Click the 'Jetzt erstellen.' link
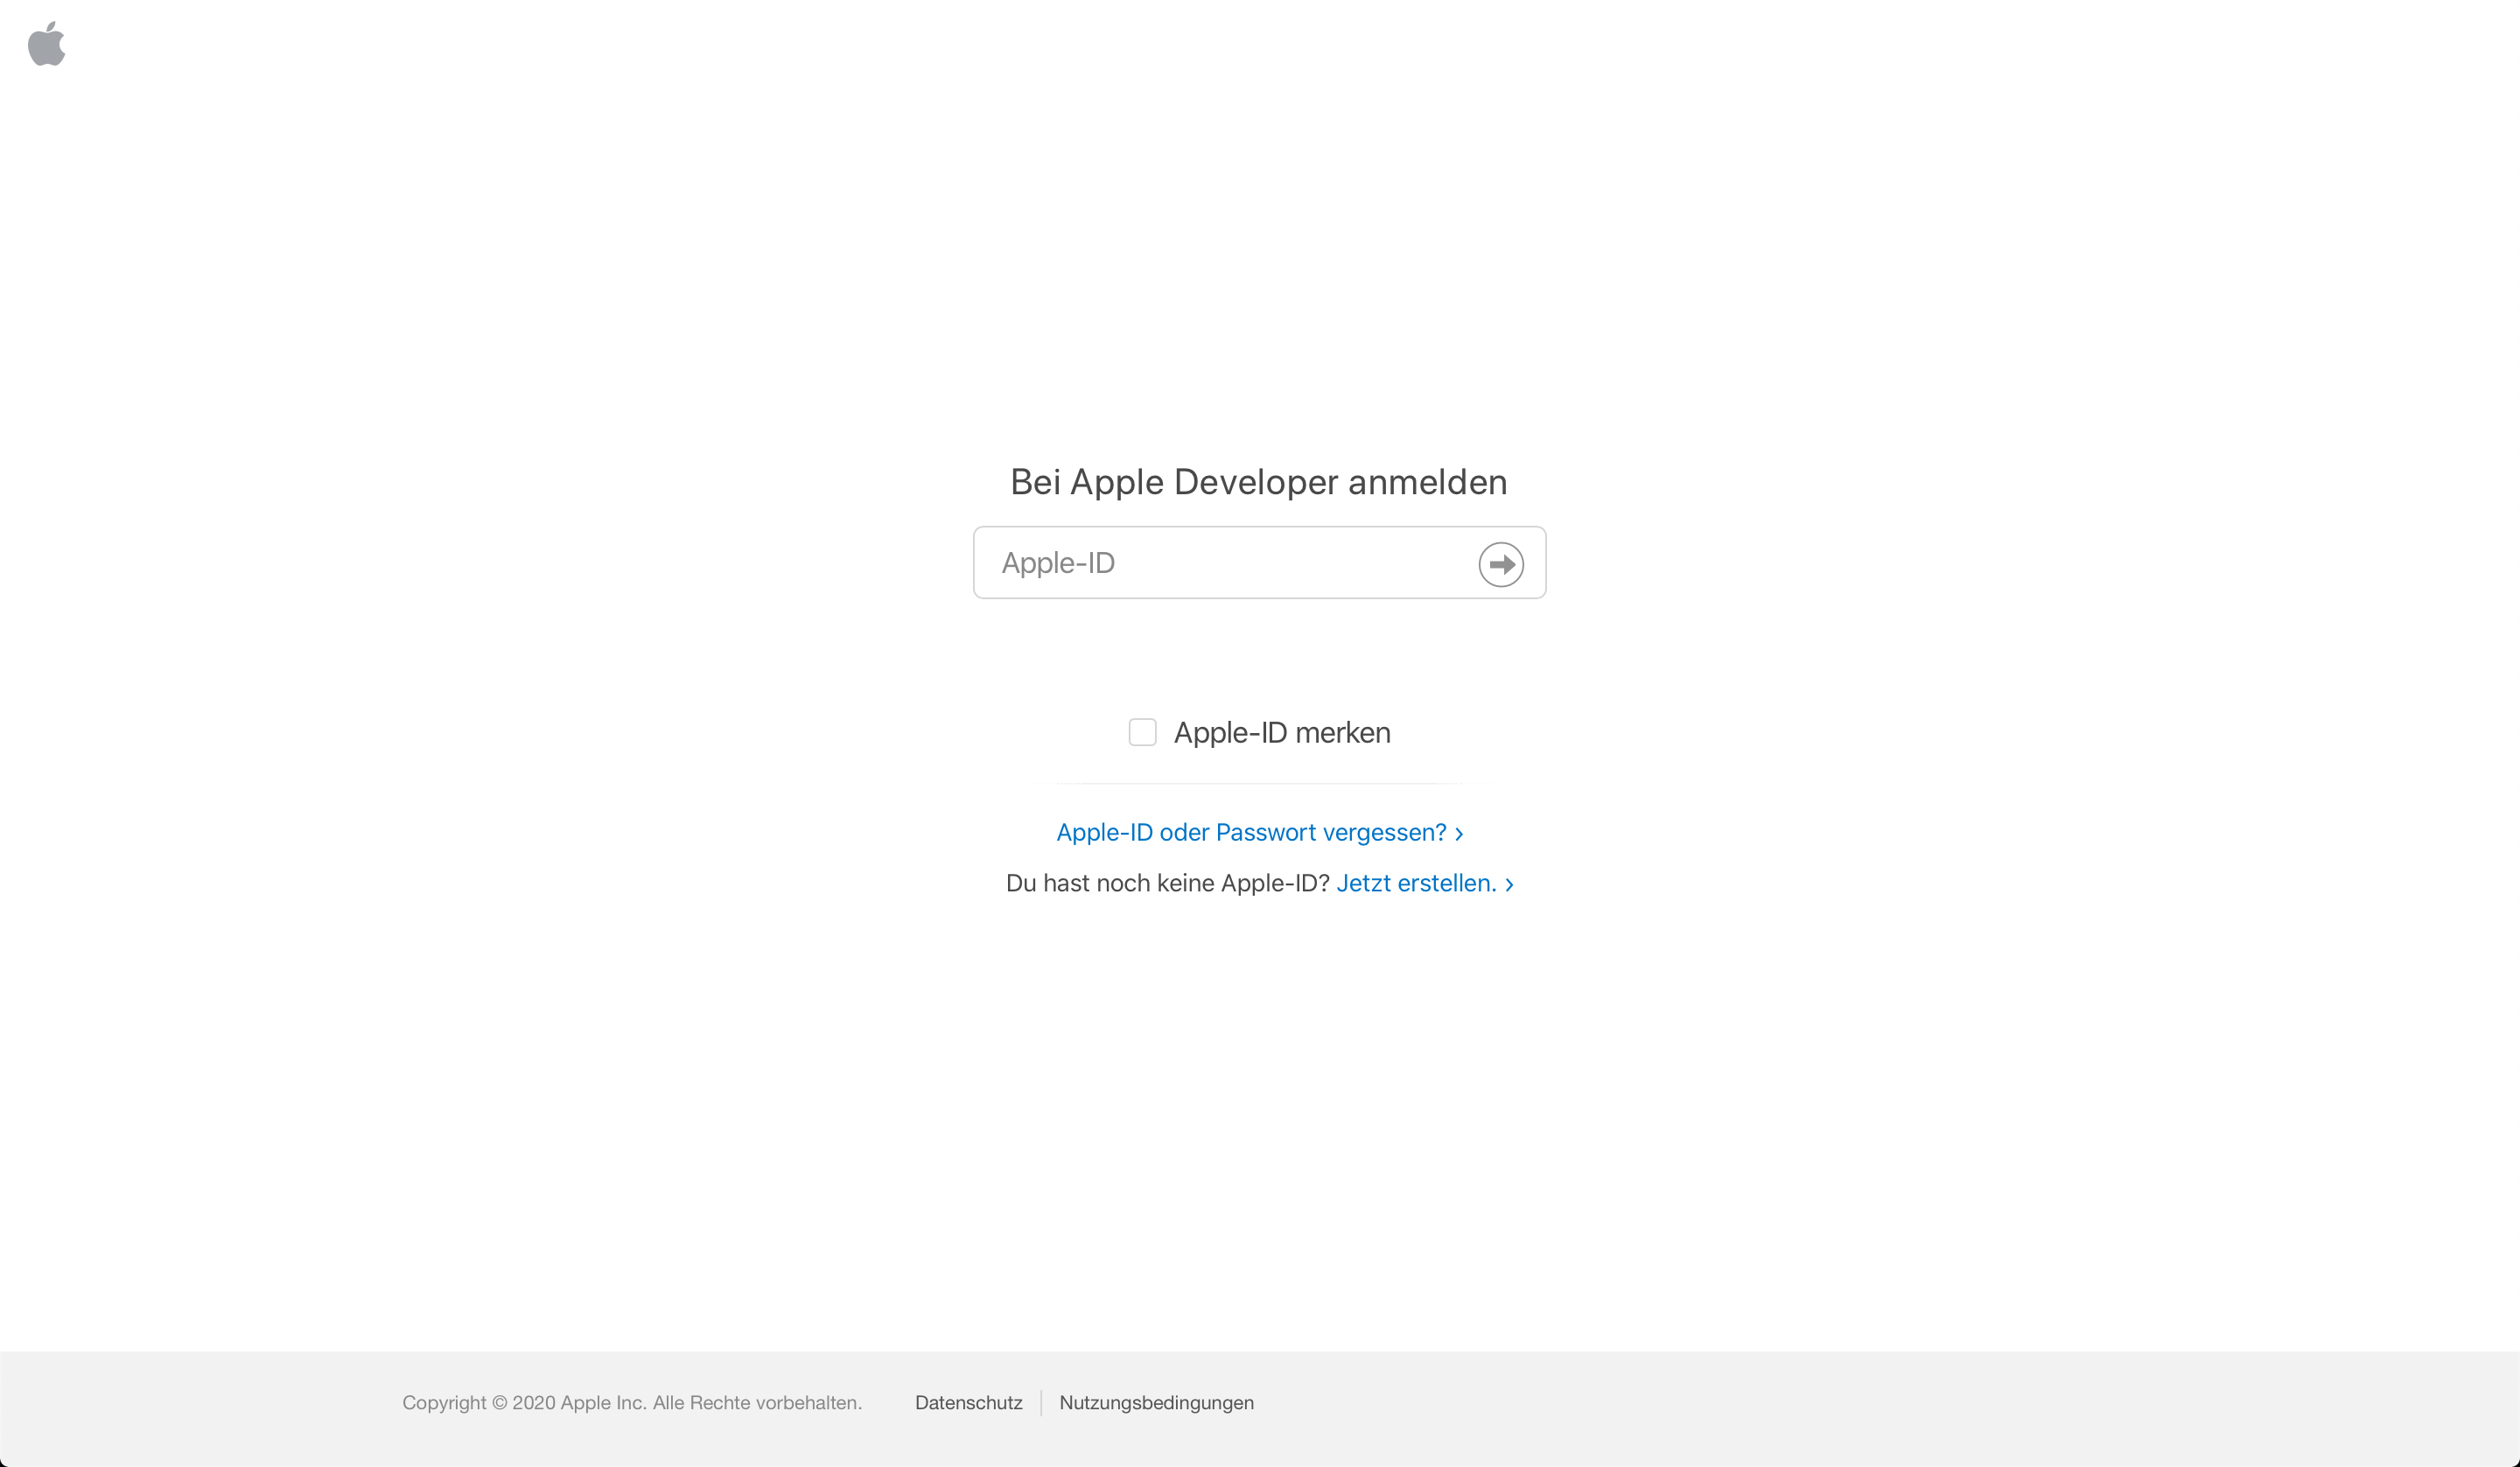The image size is (2520, 1467). (1425, 883)
